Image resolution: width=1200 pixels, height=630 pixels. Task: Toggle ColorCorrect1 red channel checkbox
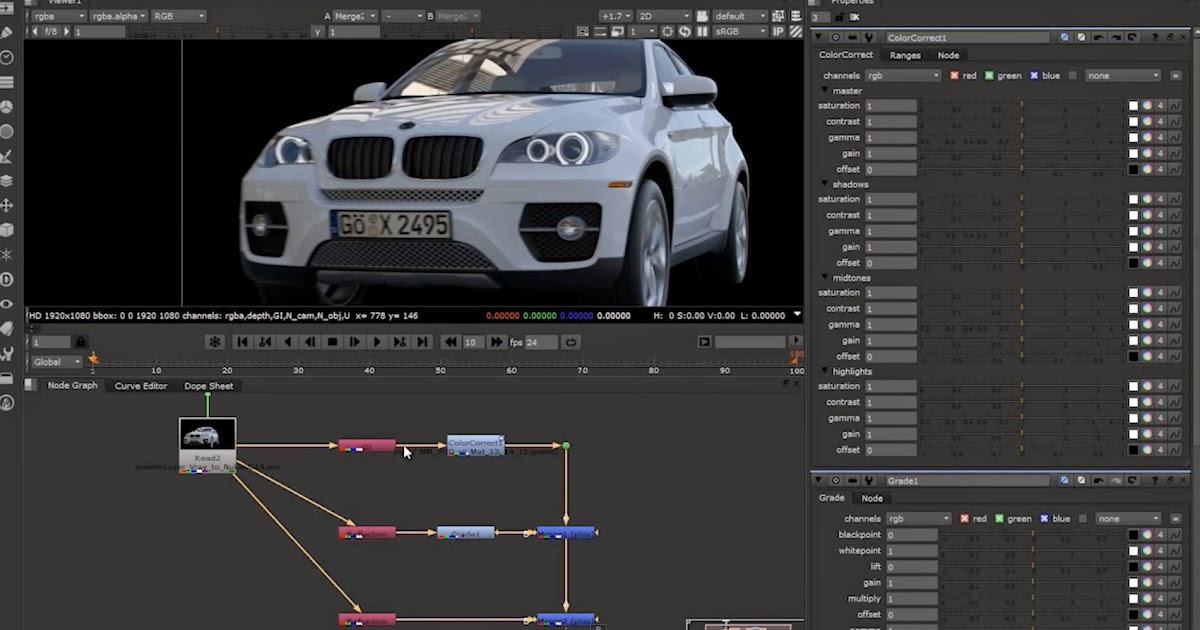954,75
